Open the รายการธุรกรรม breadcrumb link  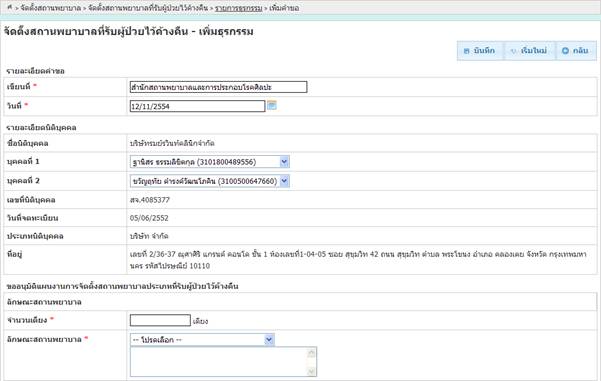tap(238, 8)
